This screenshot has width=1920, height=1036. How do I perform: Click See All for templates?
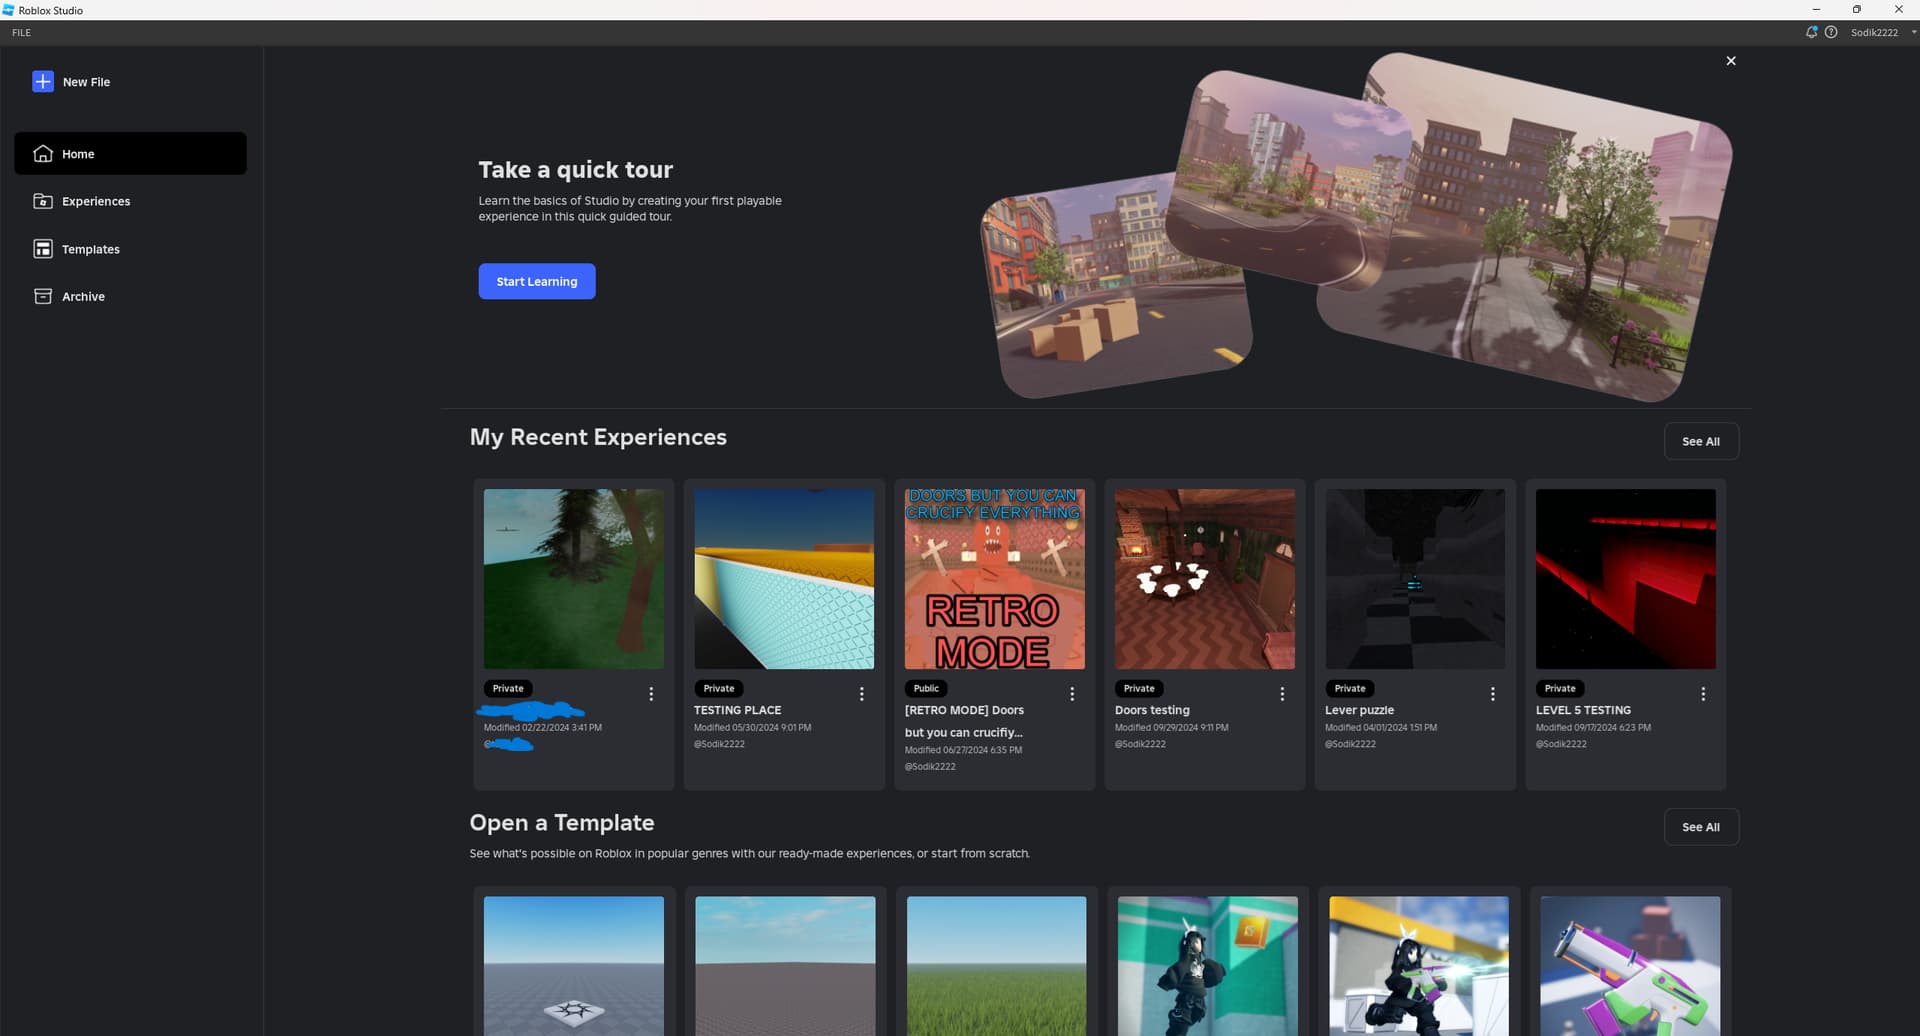(1701, 827)
